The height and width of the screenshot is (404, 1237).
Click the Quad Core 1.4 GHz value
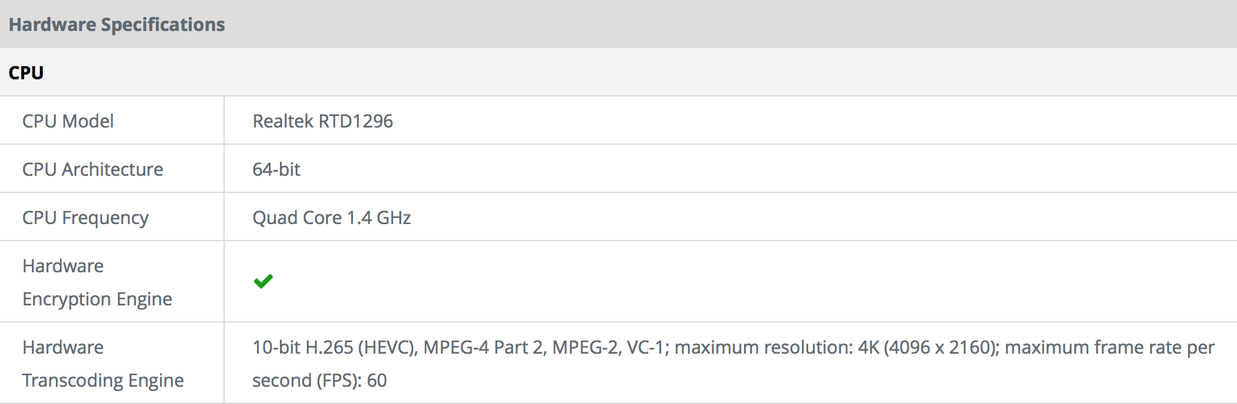pyautogui.click(x=331, y=217)
